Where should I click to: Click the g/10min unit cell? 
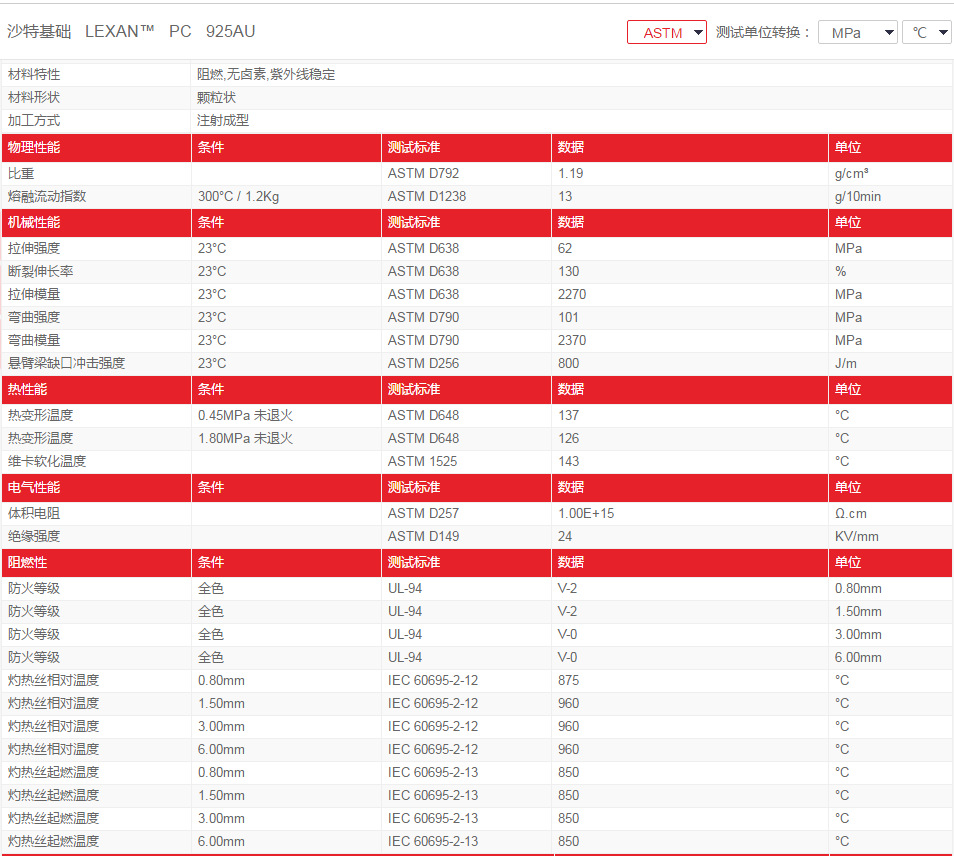coord(858,197)
